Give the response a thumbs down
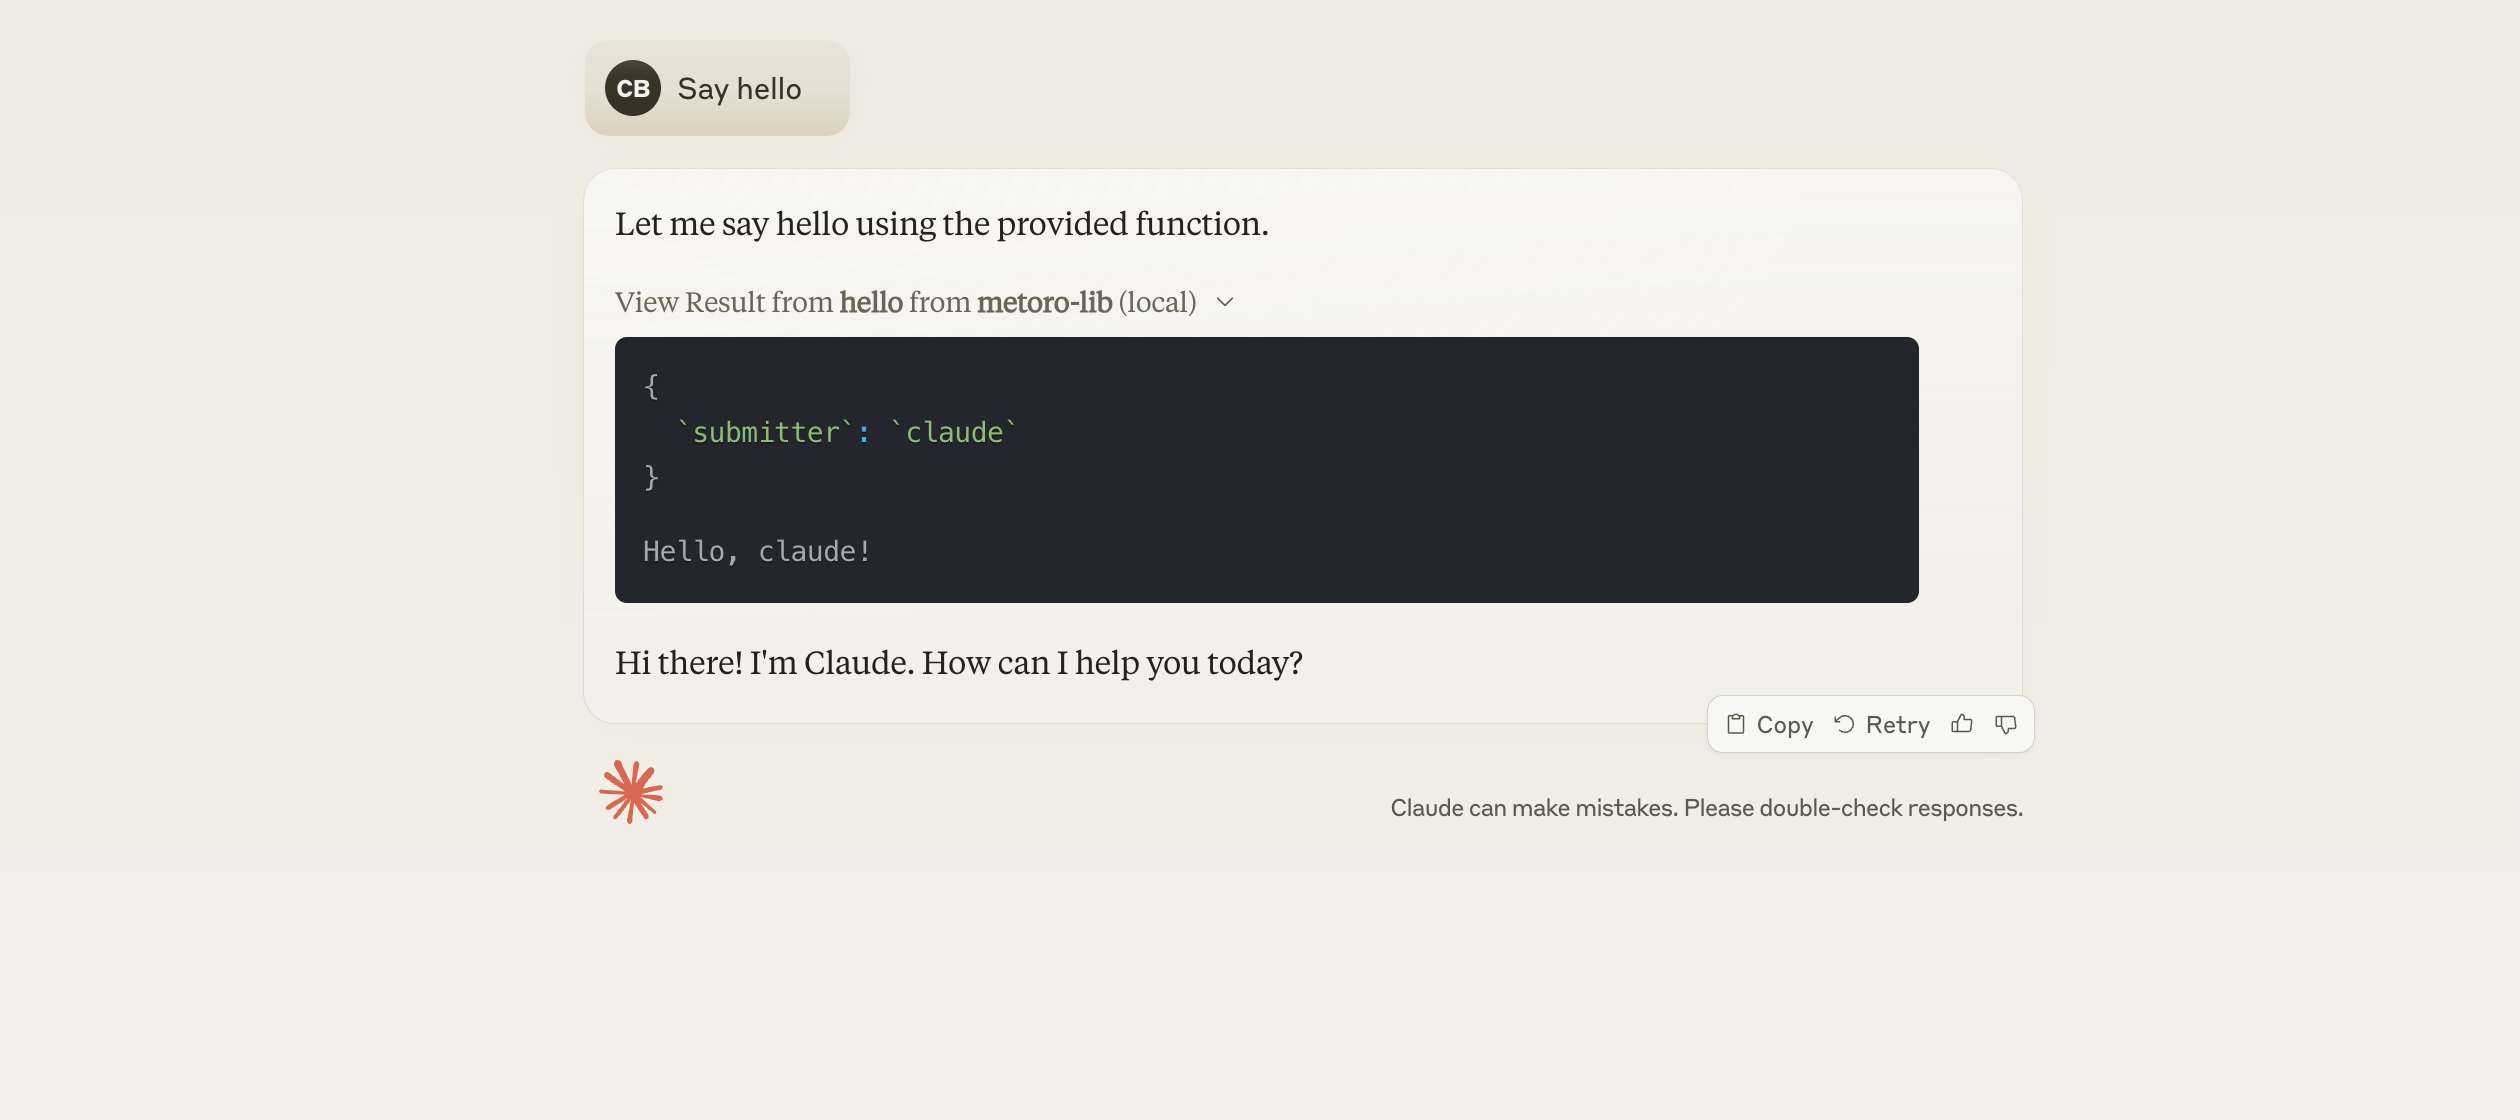The height and width of the screenshot is (1120, 2520). pyautogui.click(x=2007, y=724)
